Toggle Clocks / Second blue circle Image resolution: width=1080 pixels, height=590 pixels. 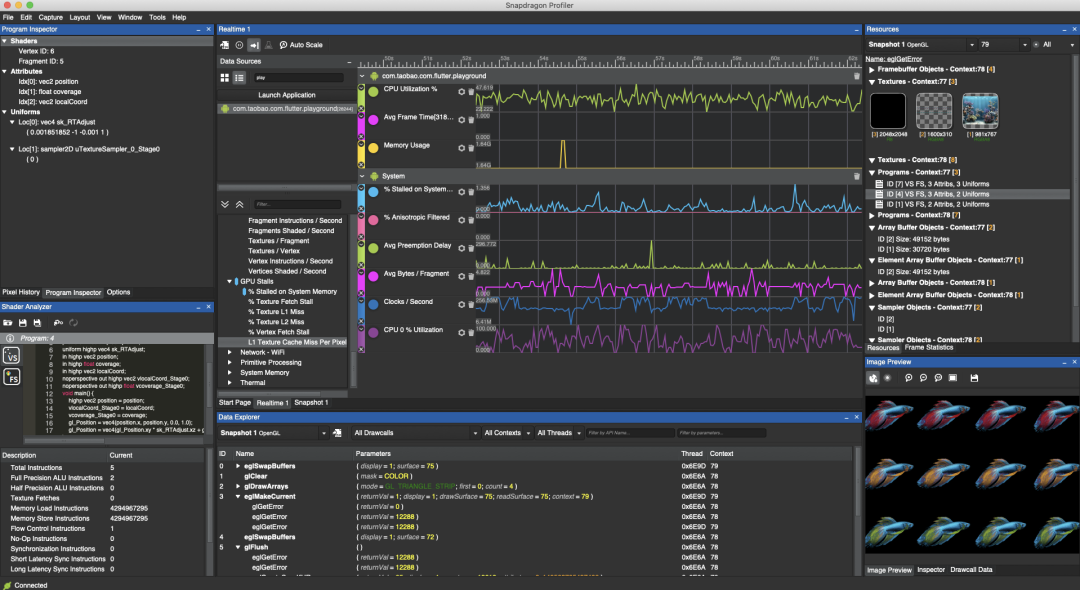pyautogui.click(x=373, y=304)
